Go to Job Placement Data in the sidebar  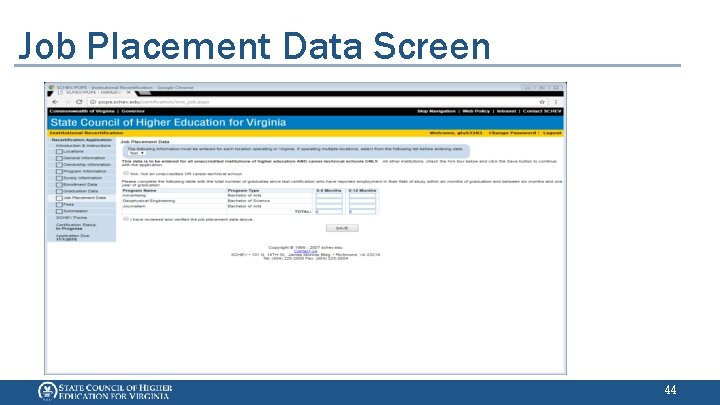[x=84, y=198]
